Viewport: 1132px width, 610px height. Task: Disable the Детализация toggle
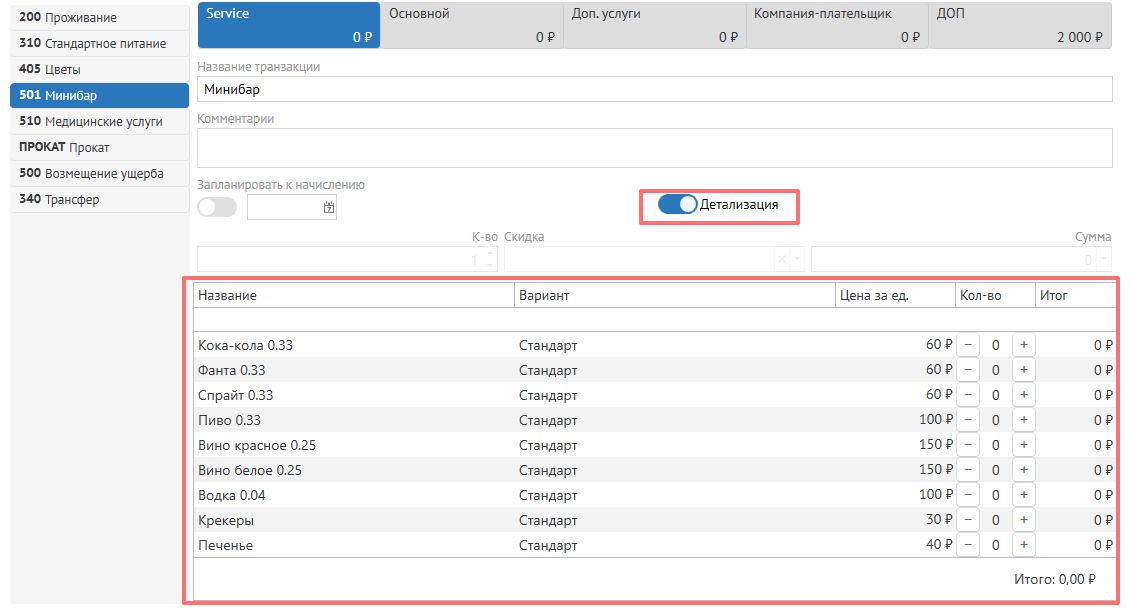(677, 204)
